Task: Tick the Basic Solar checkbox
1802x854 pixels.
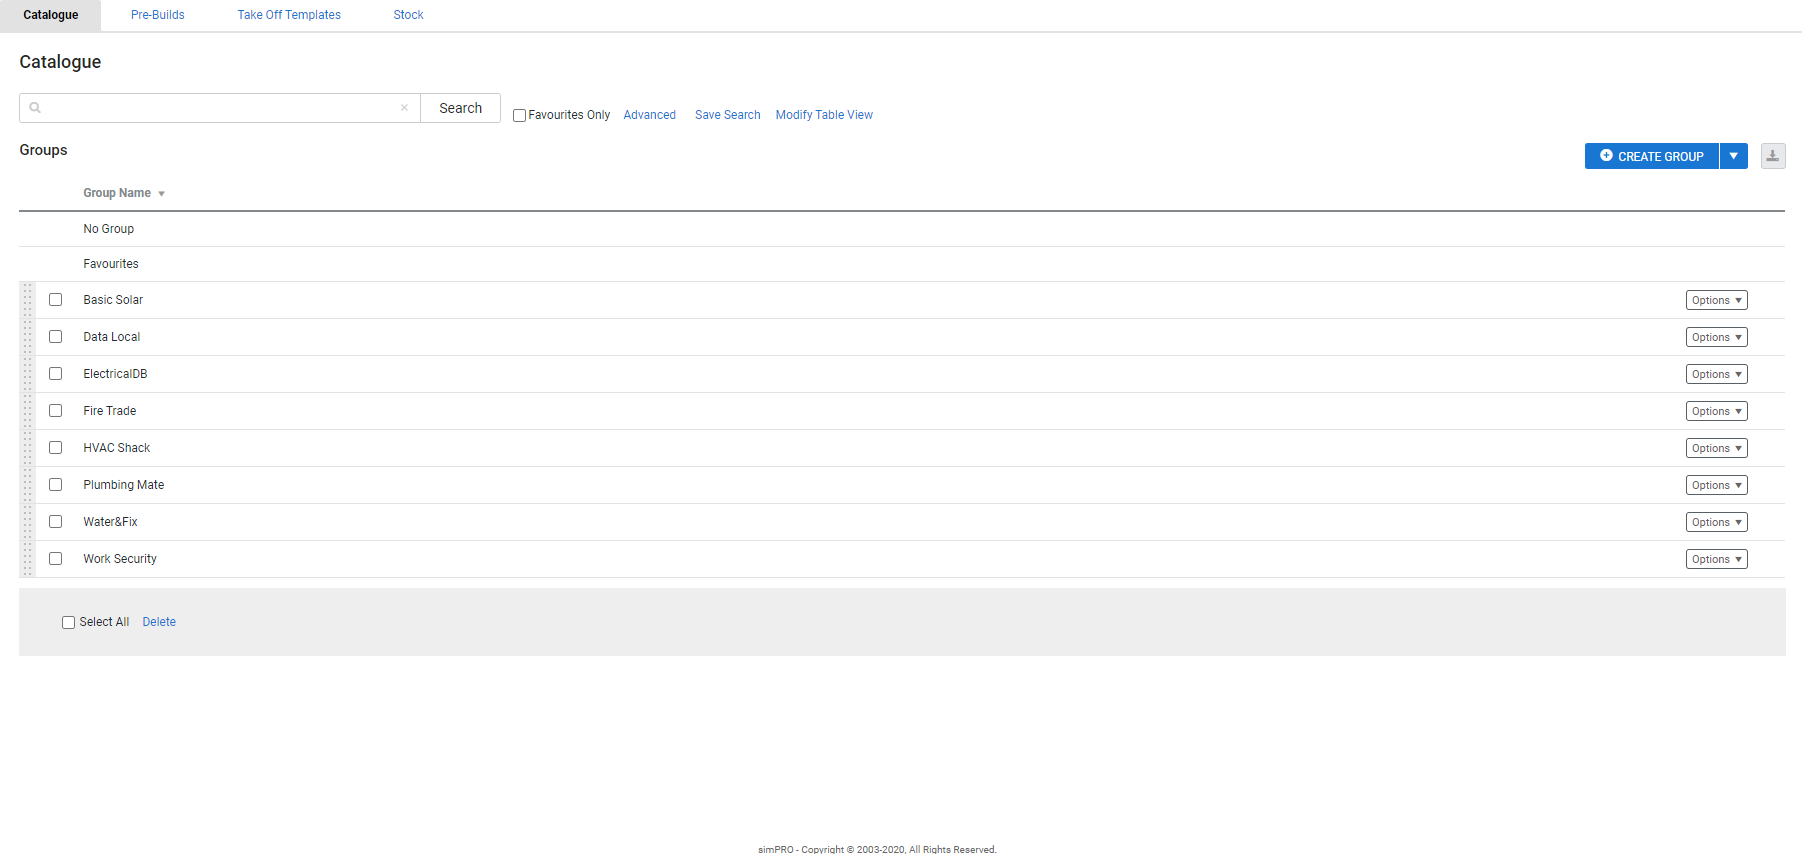Action: [56, 300]
